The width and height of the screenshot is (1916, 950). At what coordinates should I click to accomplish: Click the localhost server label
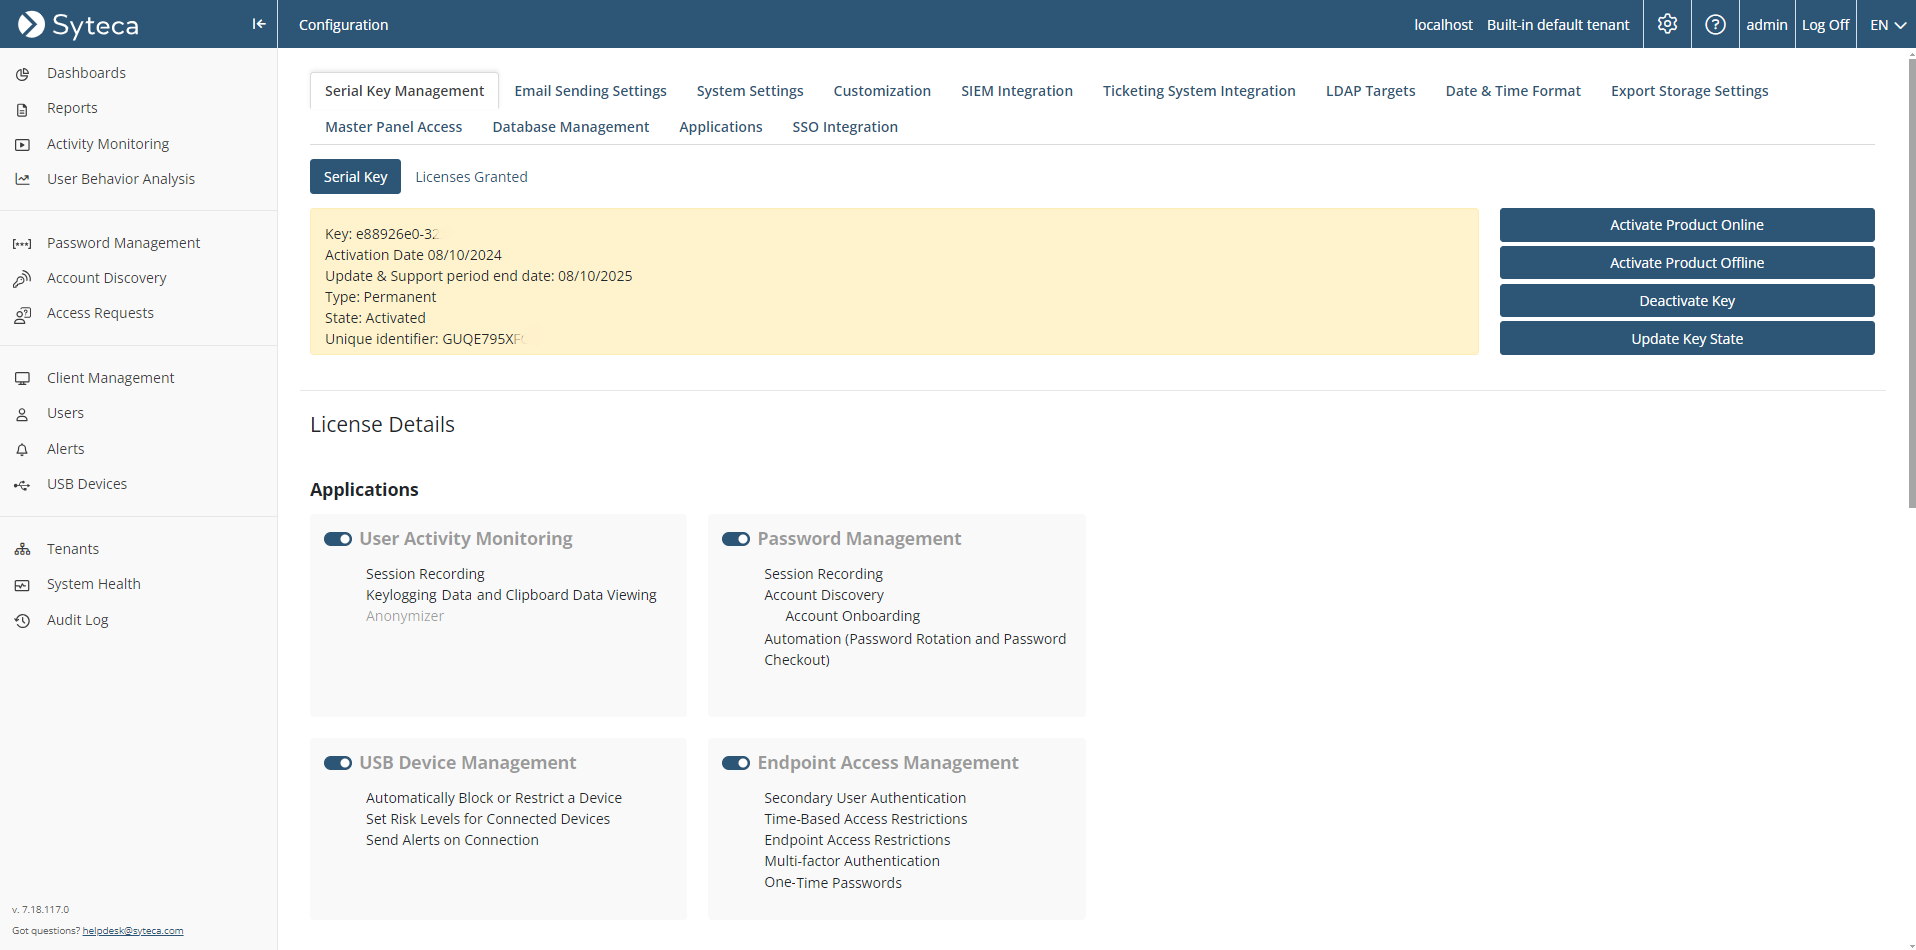tap(1443, 24)
